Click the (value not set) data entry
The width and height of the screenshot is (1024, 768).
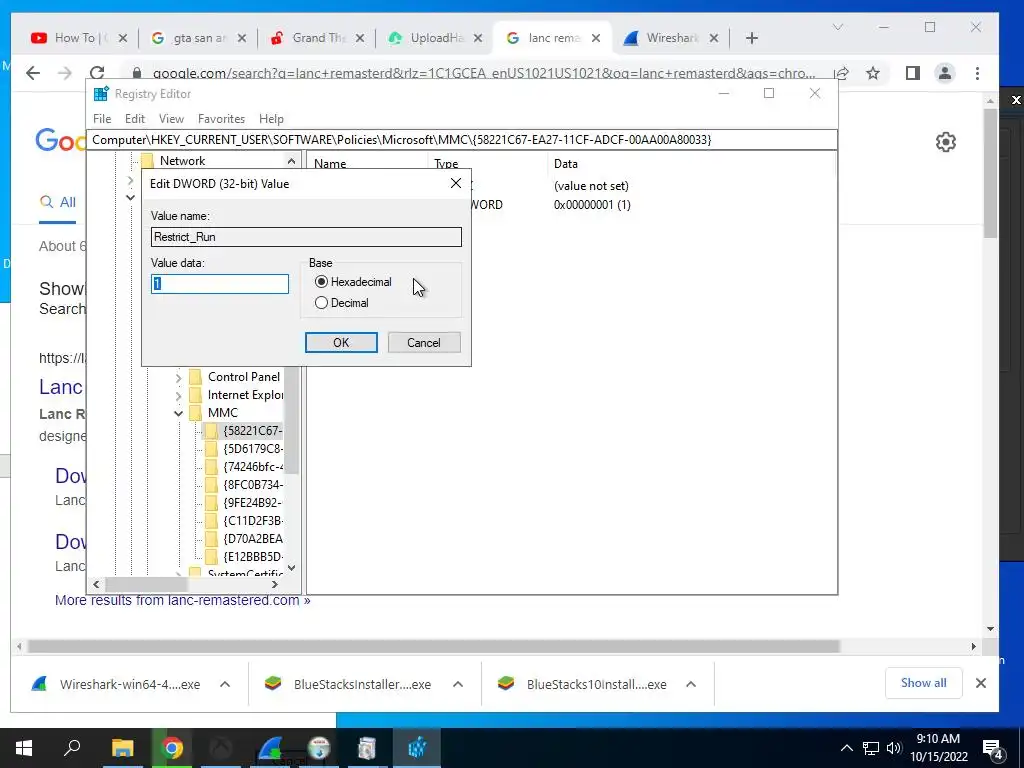591,186
